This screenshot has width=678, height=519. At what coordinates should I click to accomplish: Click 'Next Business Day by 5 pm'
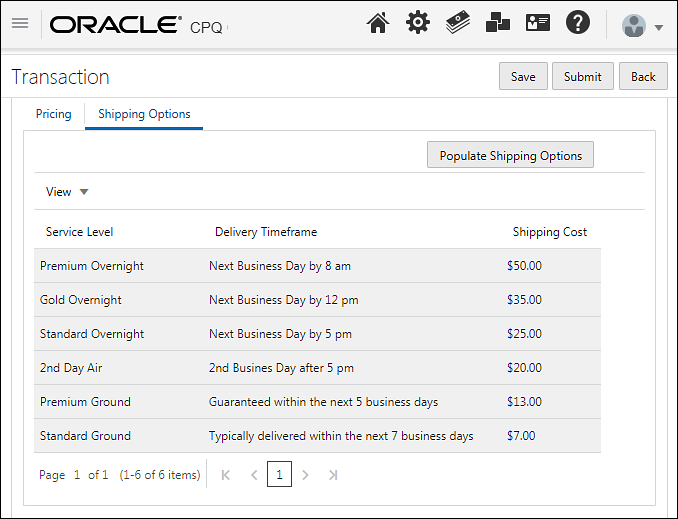coord(280,334)
